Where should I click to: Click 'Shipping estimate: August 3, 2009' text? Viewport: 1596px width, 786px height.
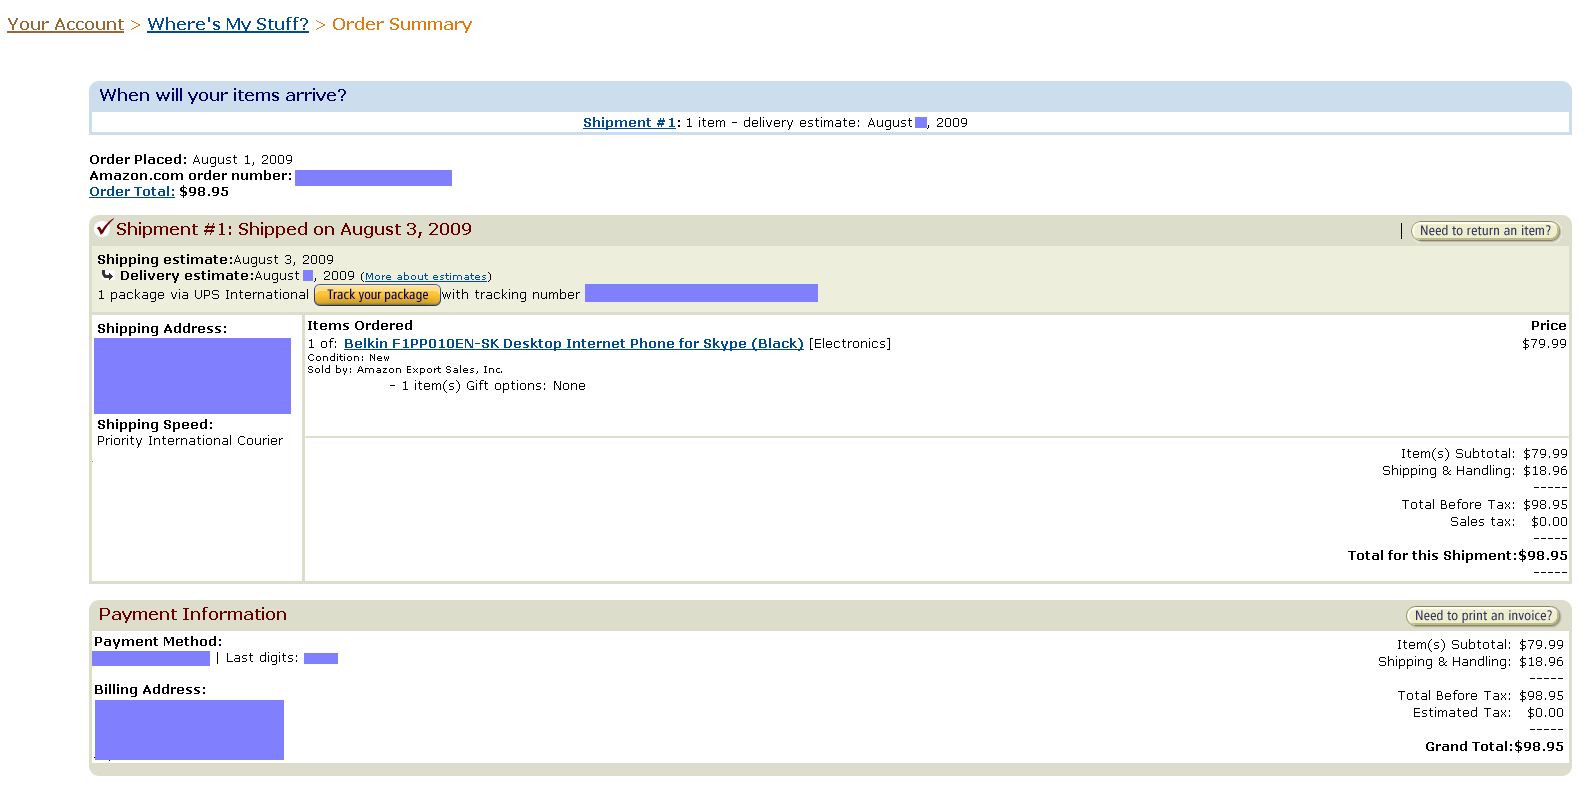click(x=215, y=260)
